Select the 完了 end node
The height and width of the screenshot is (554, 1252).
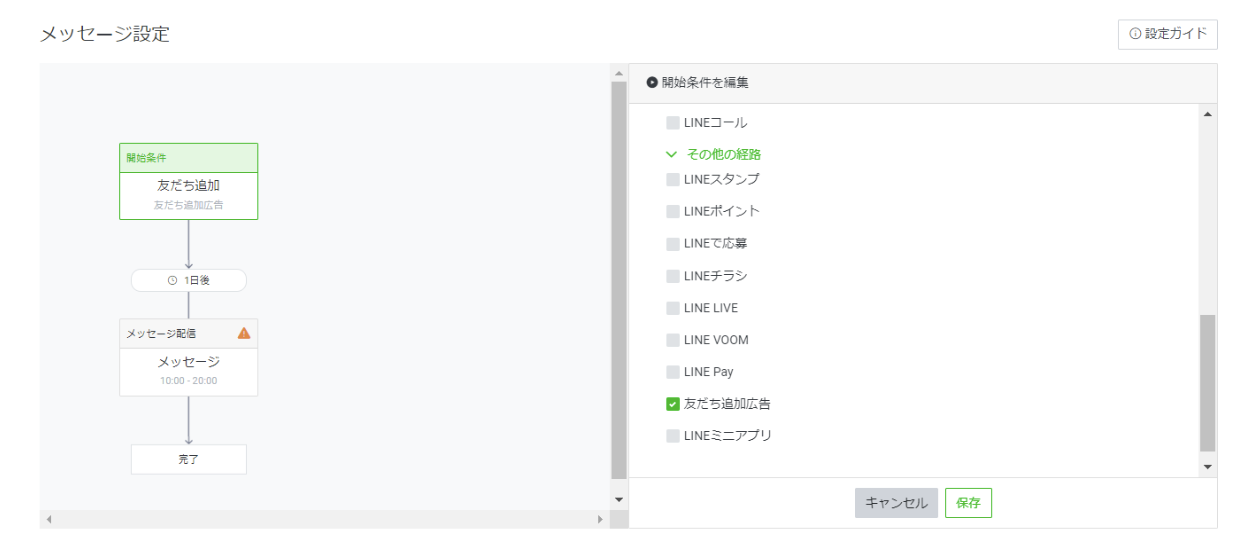coord(188,459)
